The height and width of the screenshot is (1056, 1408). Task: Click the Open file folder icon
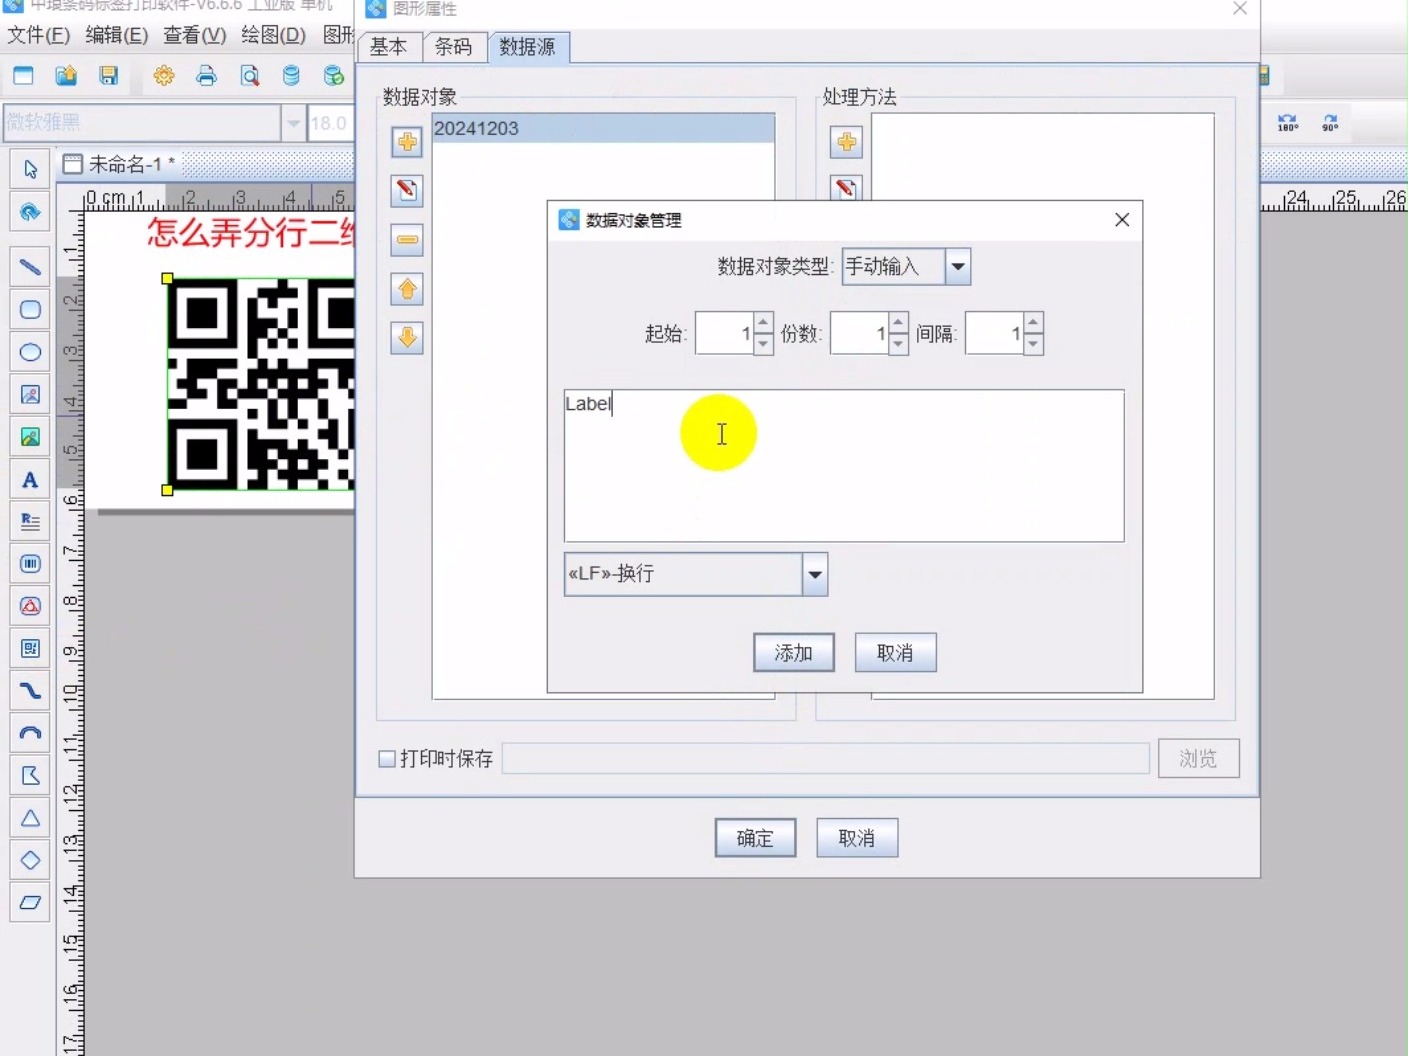(66, 76)
